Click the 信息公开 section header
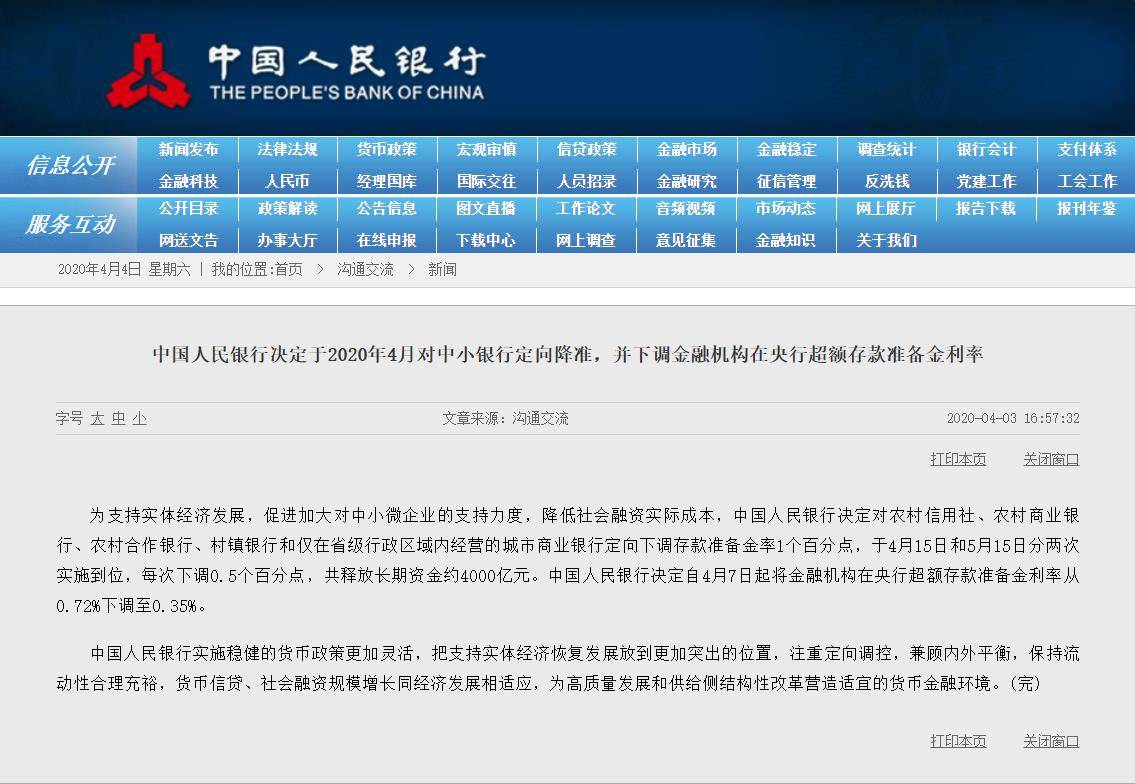Viewport: 1135px width, 784px height. coord(70,165)
